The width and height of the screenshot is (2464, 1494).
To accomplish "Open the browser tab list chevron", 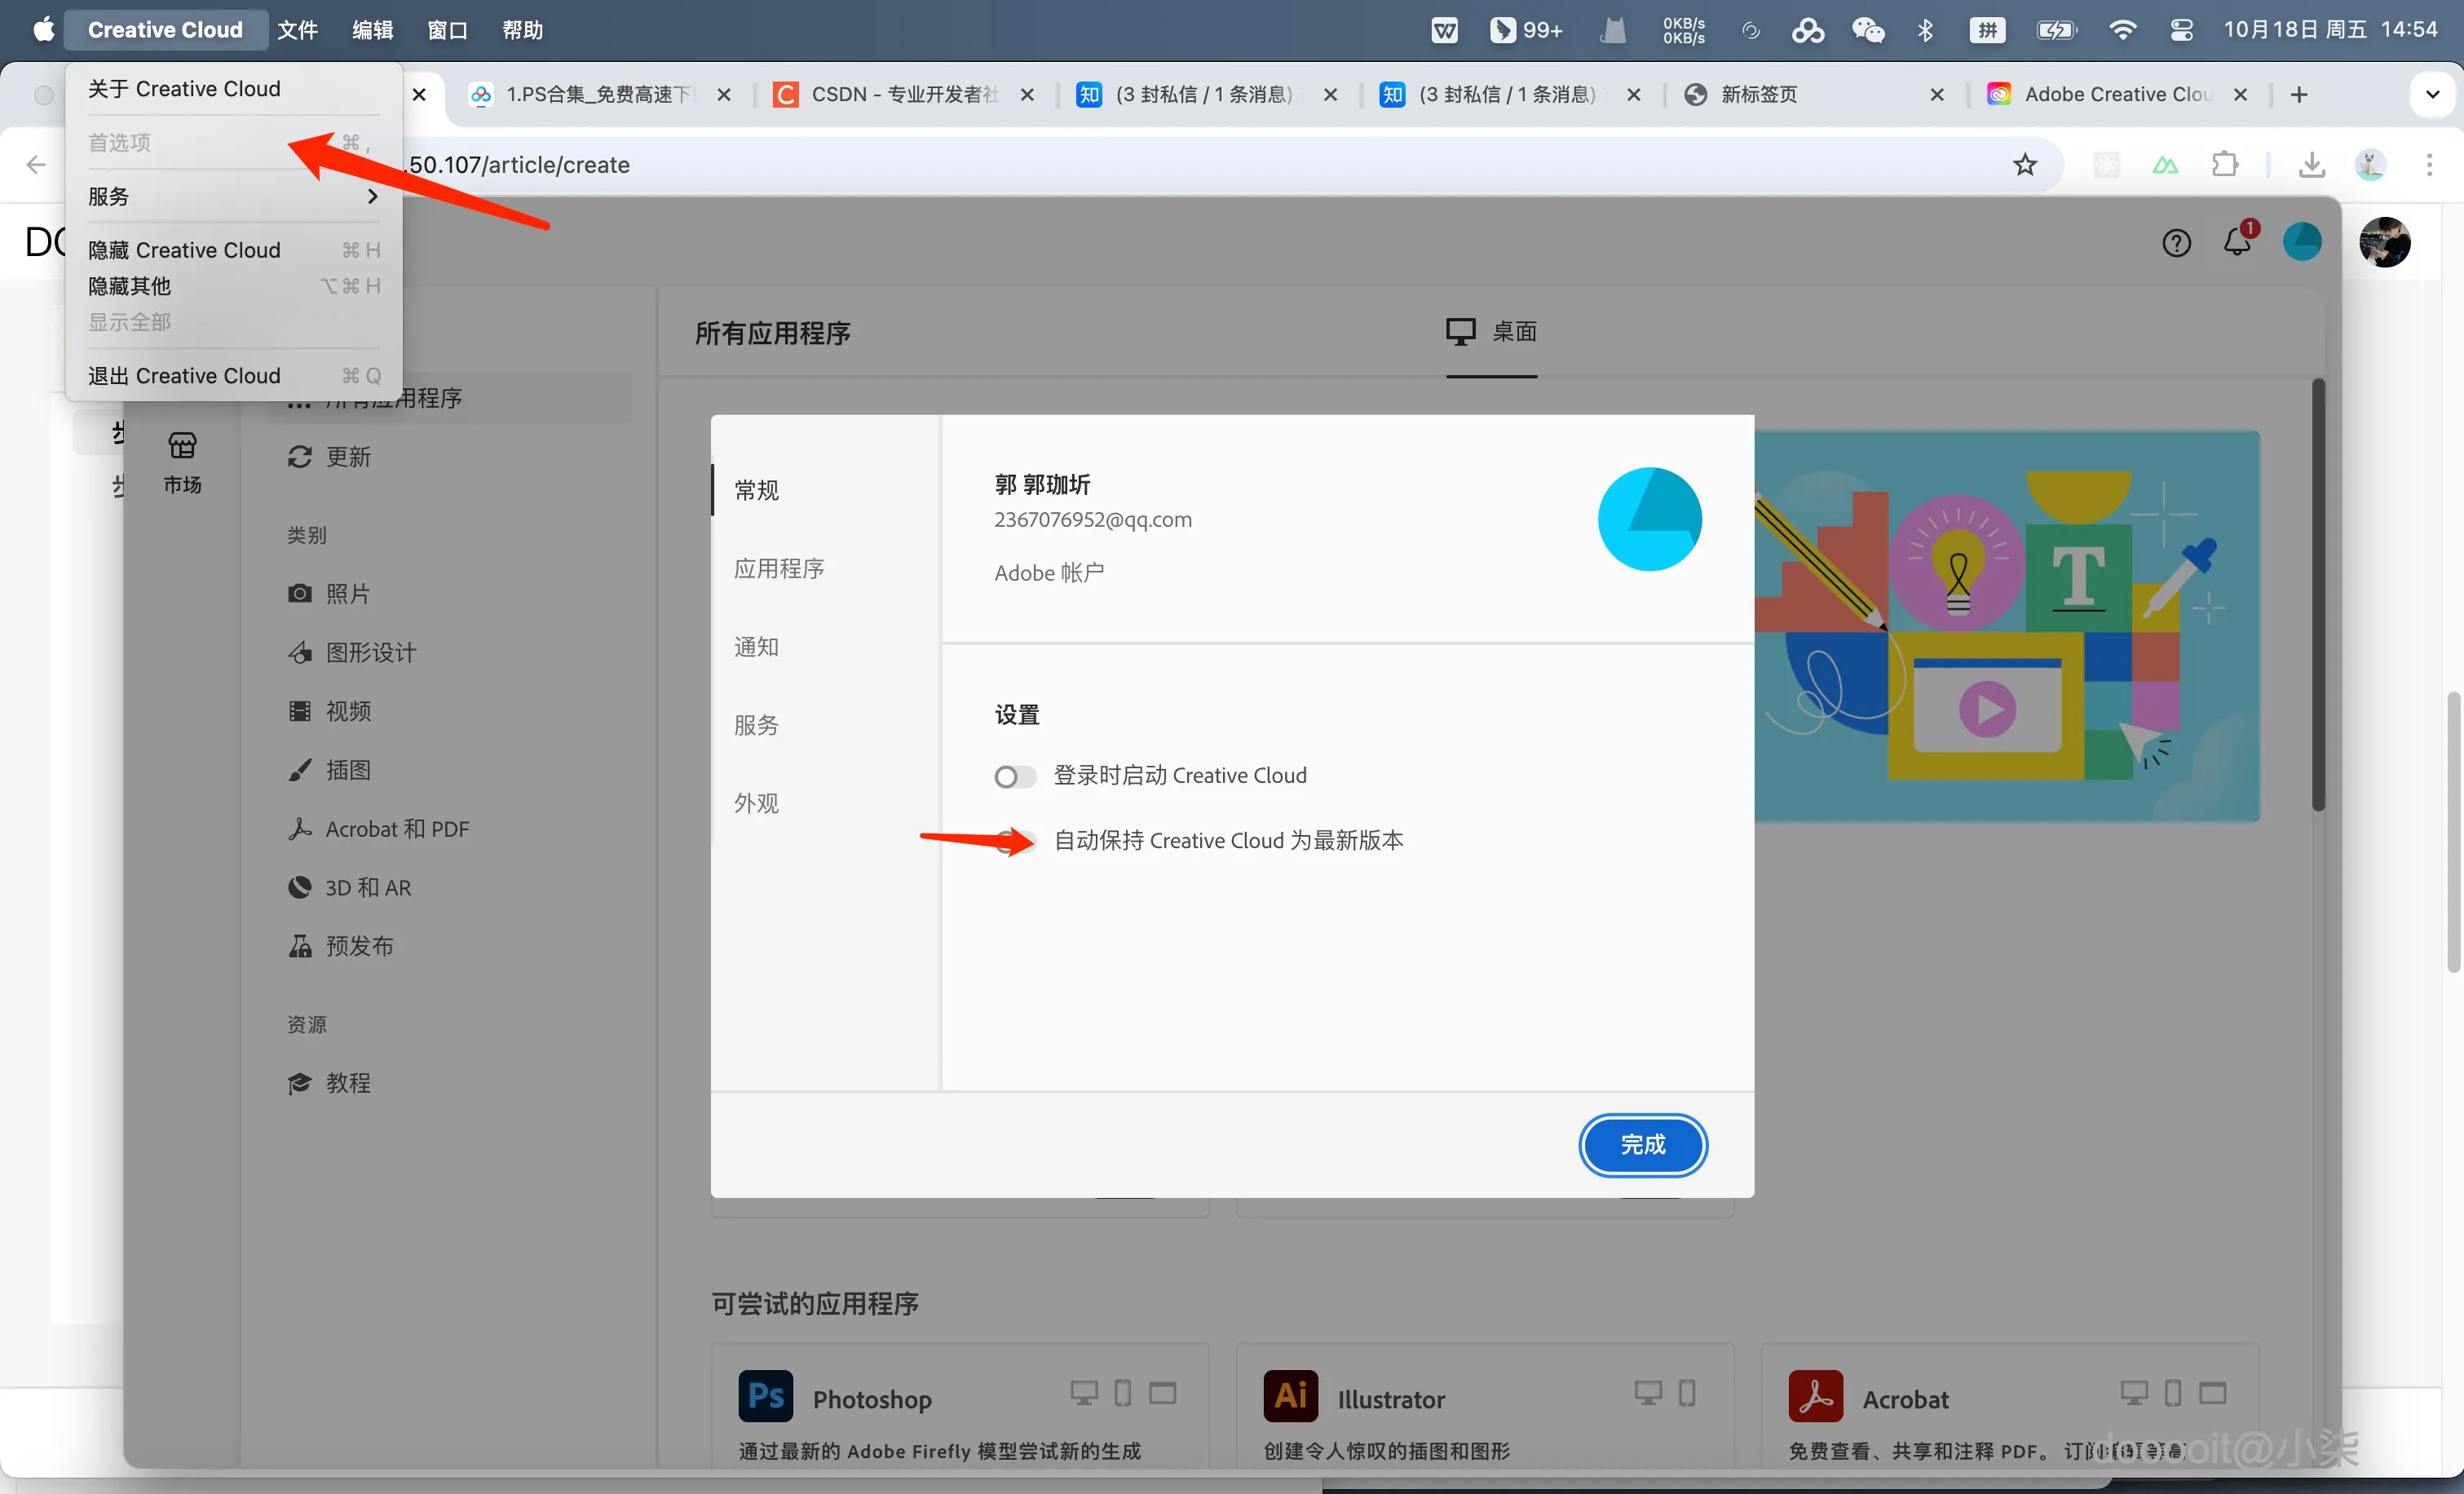I will pos(2433,94).
